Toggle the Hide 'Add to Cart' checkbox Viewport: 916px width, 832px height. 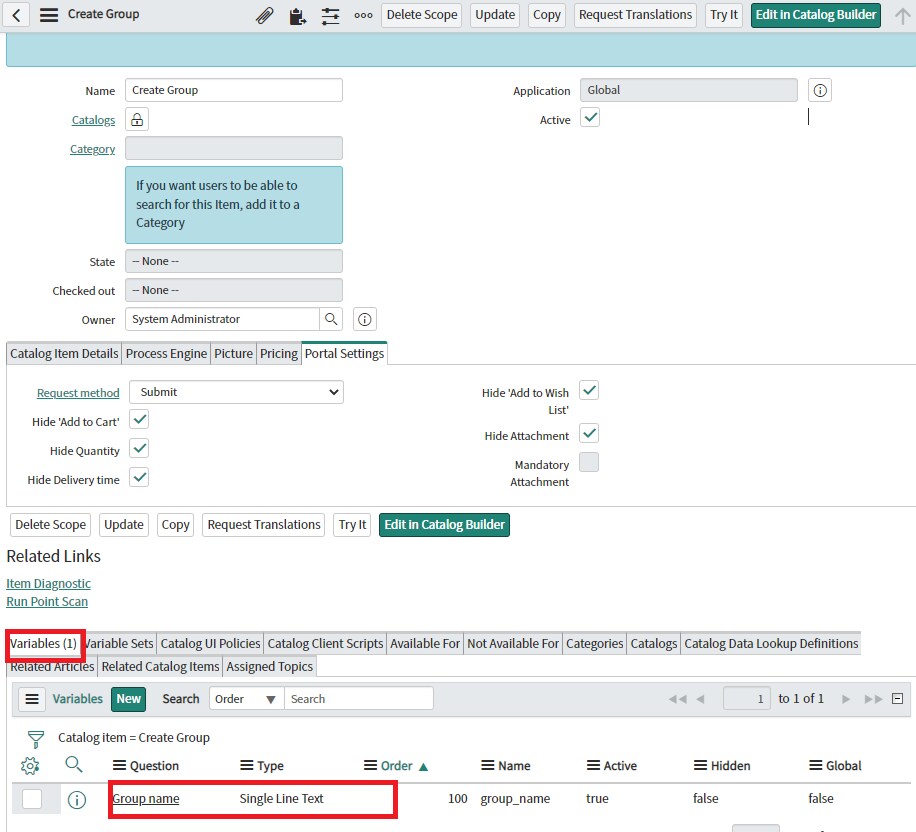click(x=140, y=420)
